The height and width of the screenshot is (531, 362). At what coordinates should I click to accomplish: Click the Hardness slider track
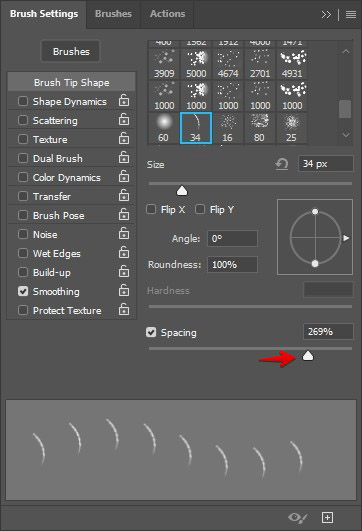pos(250,306)
